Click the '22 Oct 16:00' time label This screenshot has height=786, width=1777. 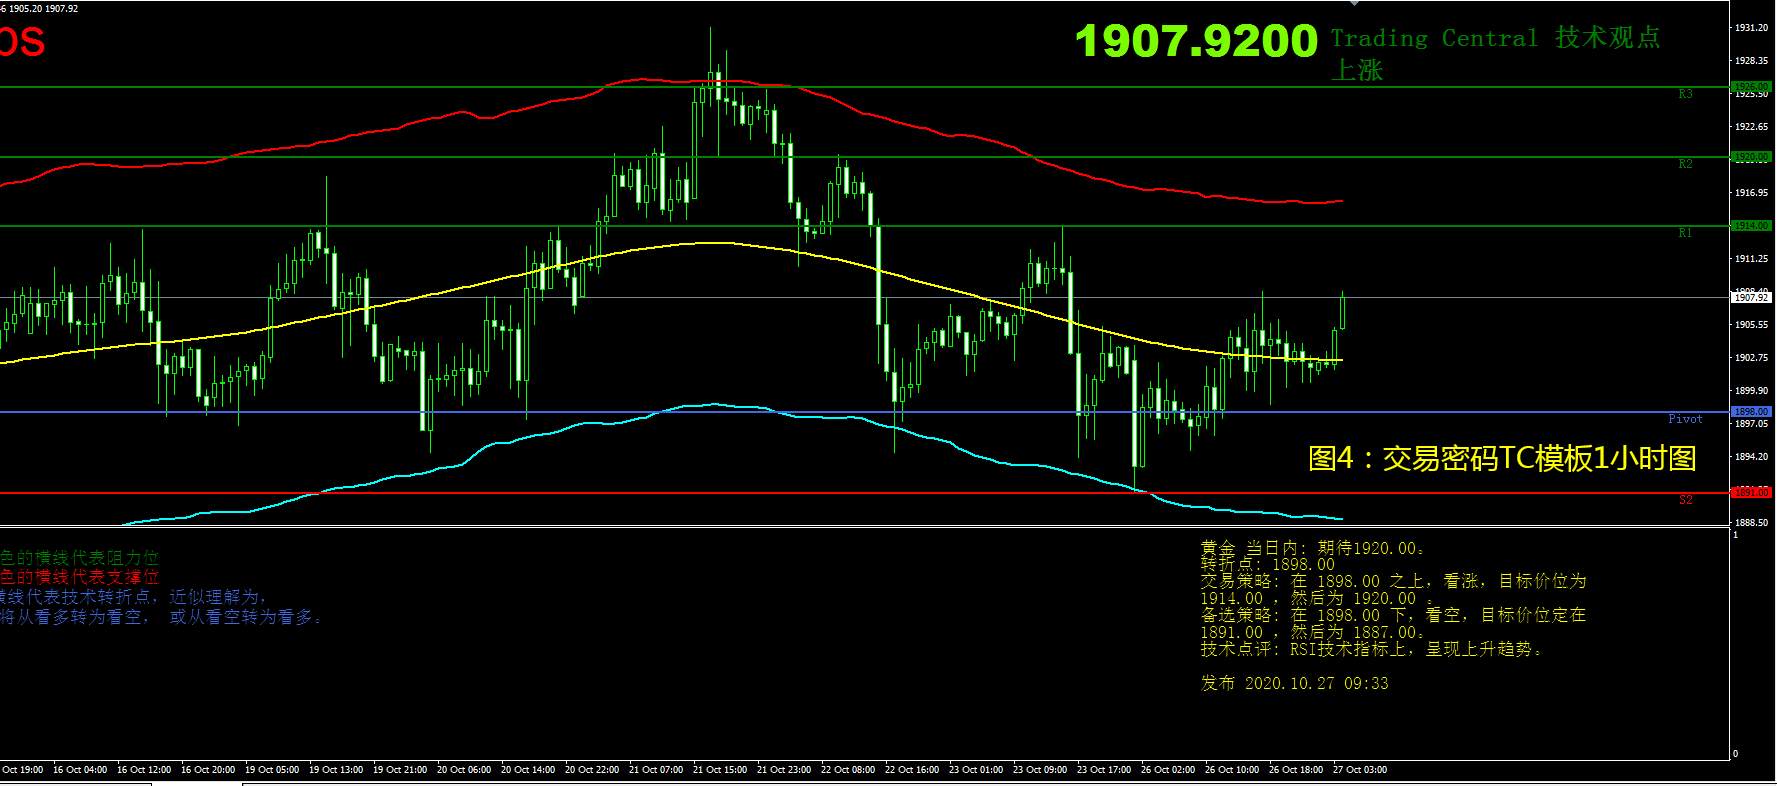point(912,770)
